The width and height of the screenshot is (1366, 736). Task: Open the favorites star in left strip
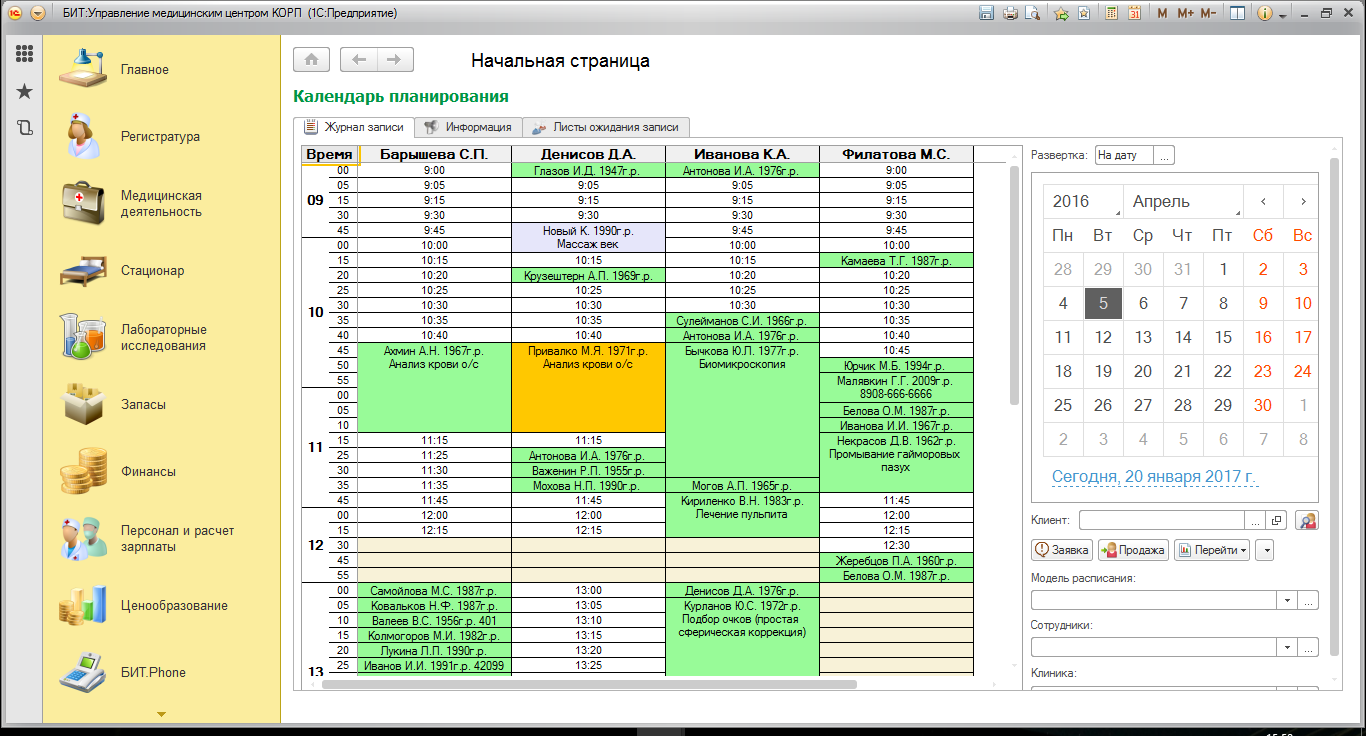(x=25, y=92)
